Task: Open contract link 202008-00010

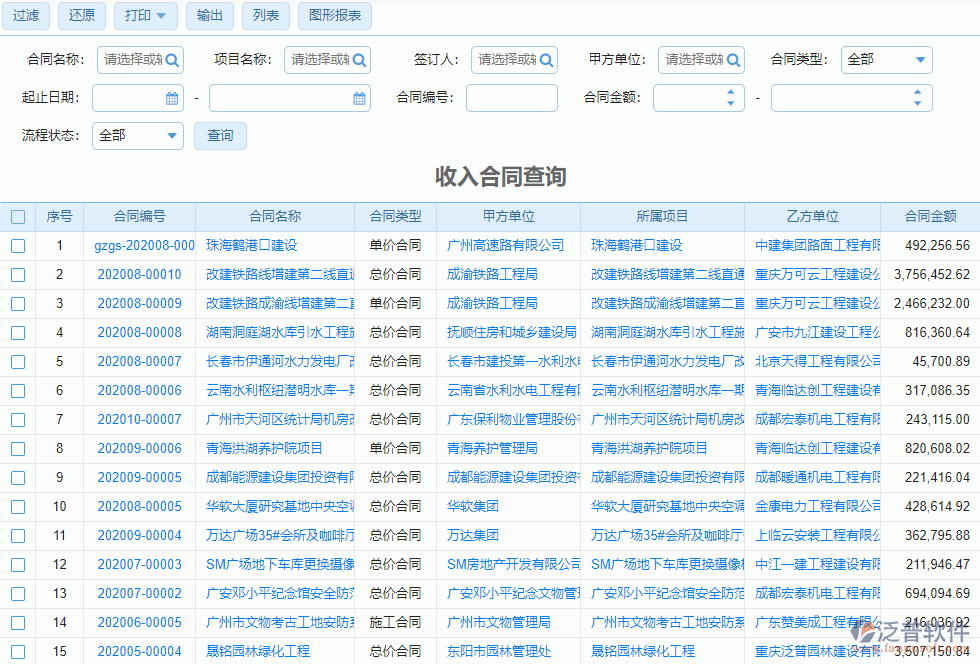Action: pos(137,274)
